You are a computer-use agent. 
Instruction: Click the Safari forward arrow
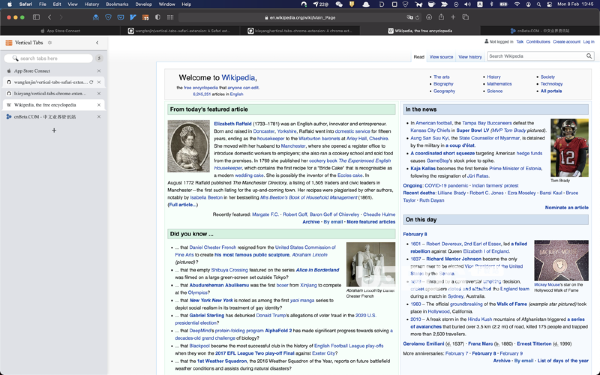coord(61,17)
